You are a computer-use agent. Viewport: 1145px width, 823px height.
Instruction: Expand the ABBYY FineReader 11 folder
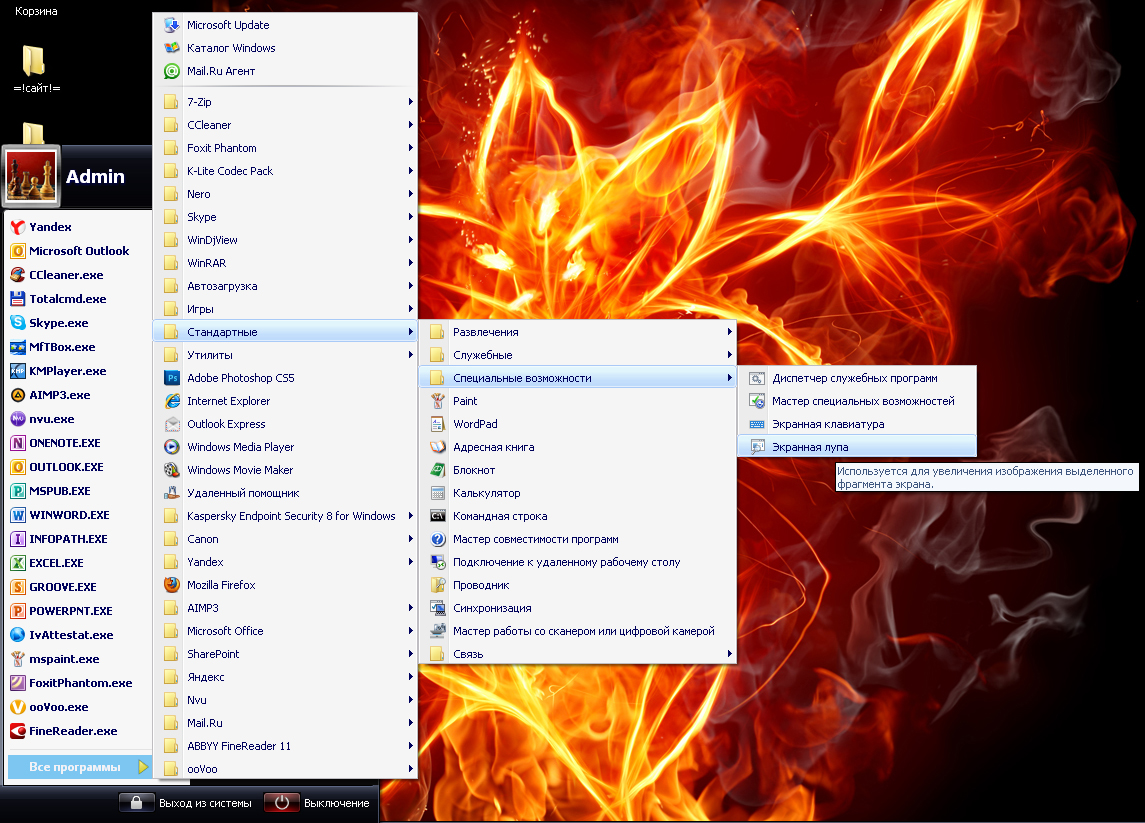pyautogui.click(x=285, y=746)
